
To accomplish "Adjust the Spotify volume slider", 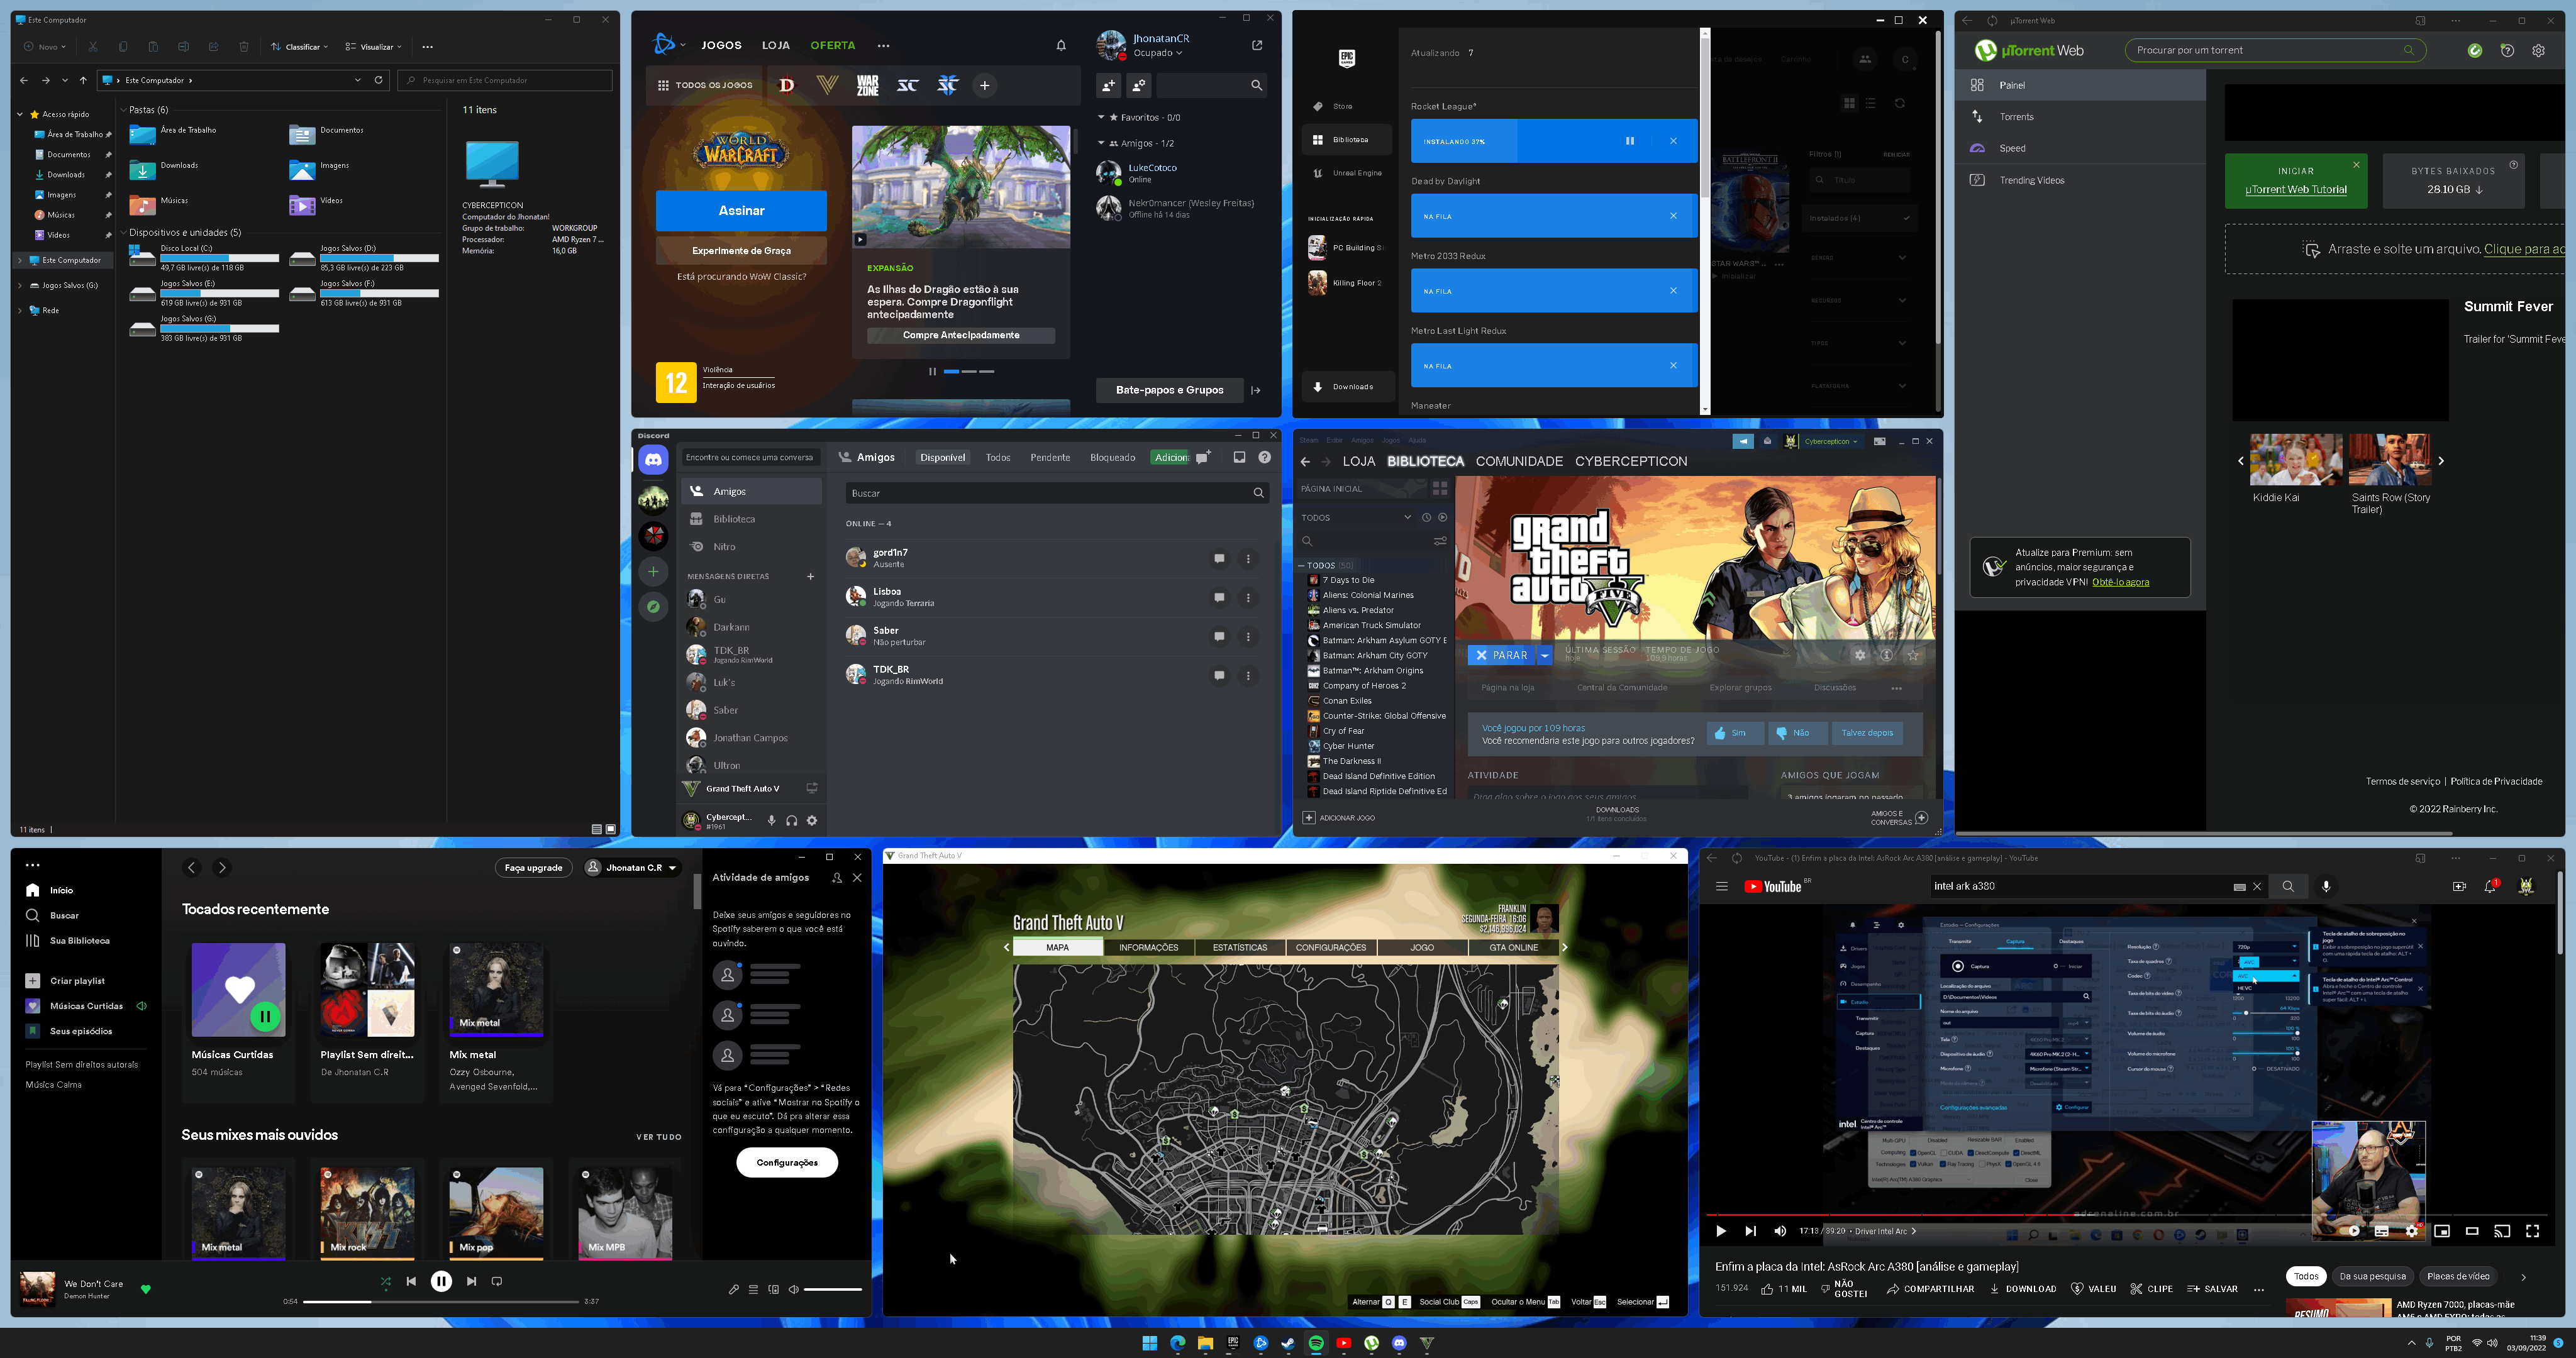I will tap(832, 1289).
